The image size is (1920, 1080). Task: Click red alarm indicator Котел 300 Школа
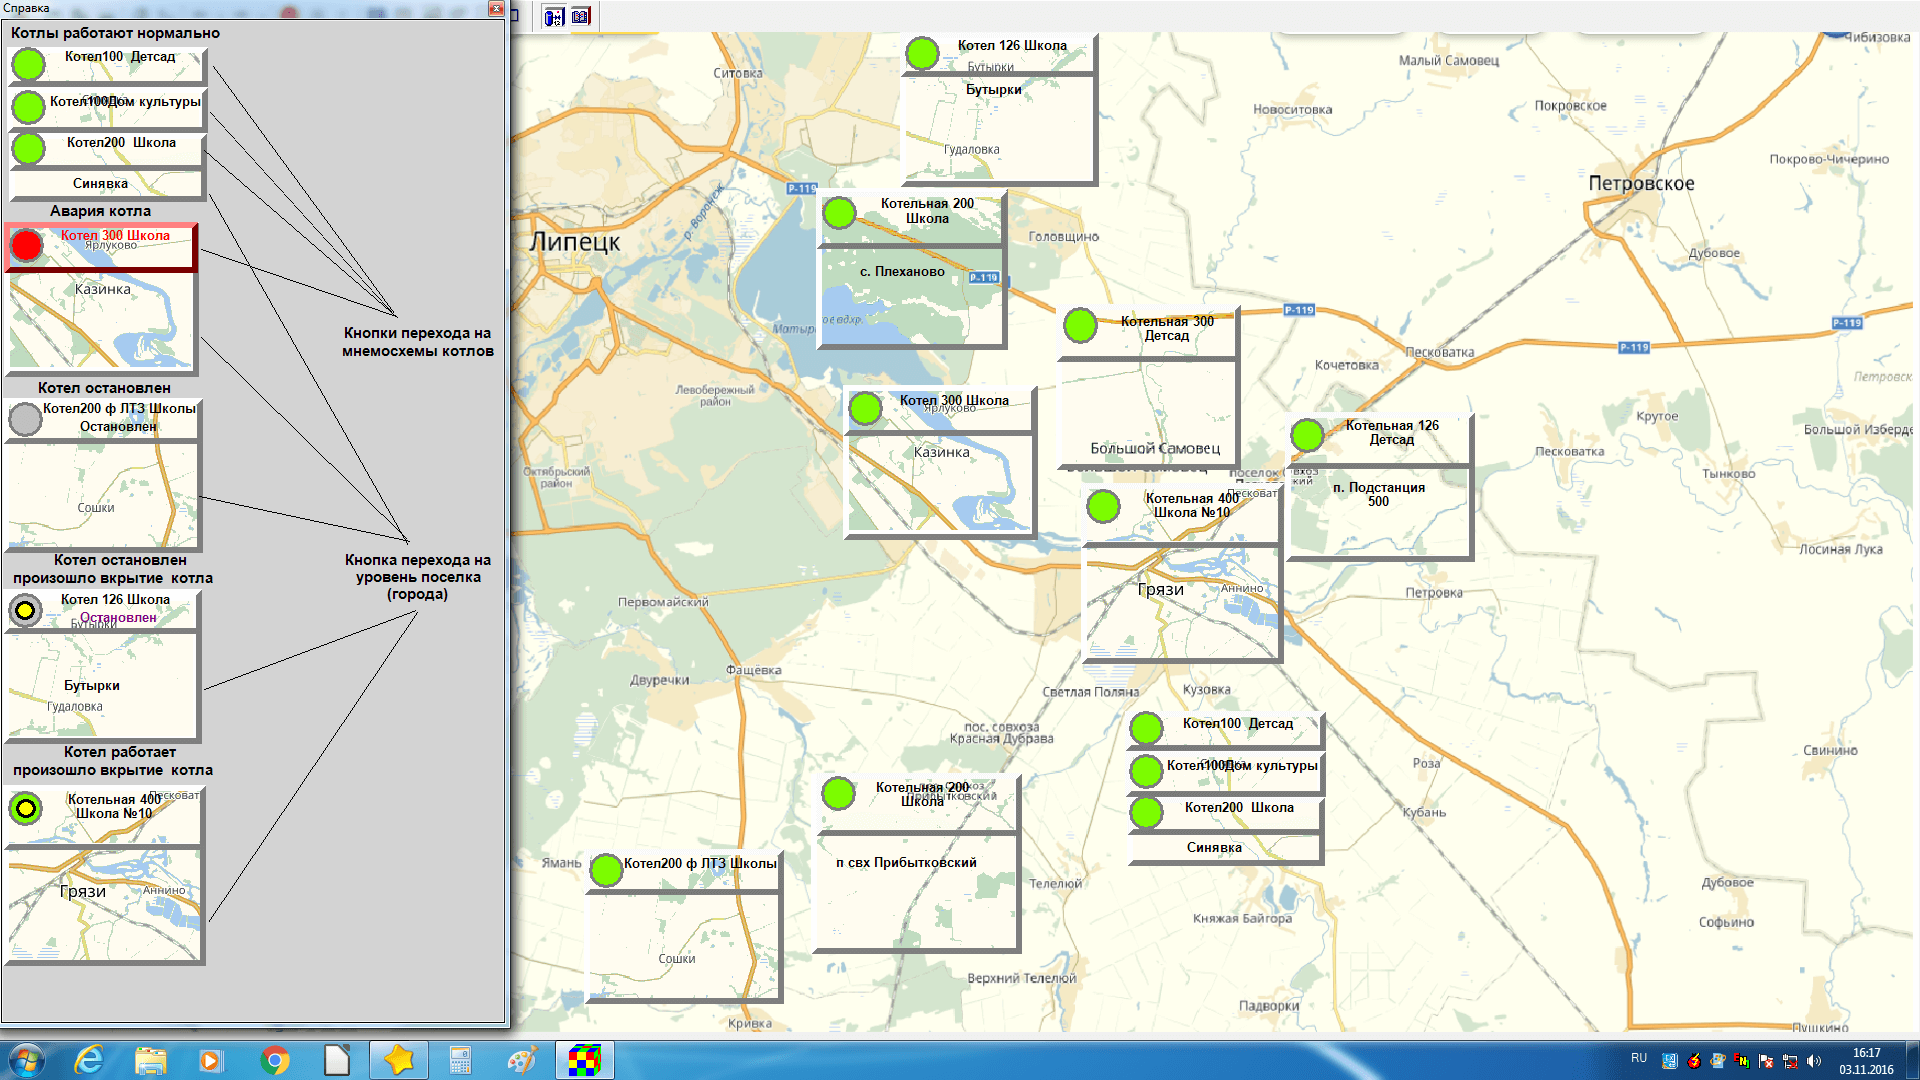click(x=27, y=245)
